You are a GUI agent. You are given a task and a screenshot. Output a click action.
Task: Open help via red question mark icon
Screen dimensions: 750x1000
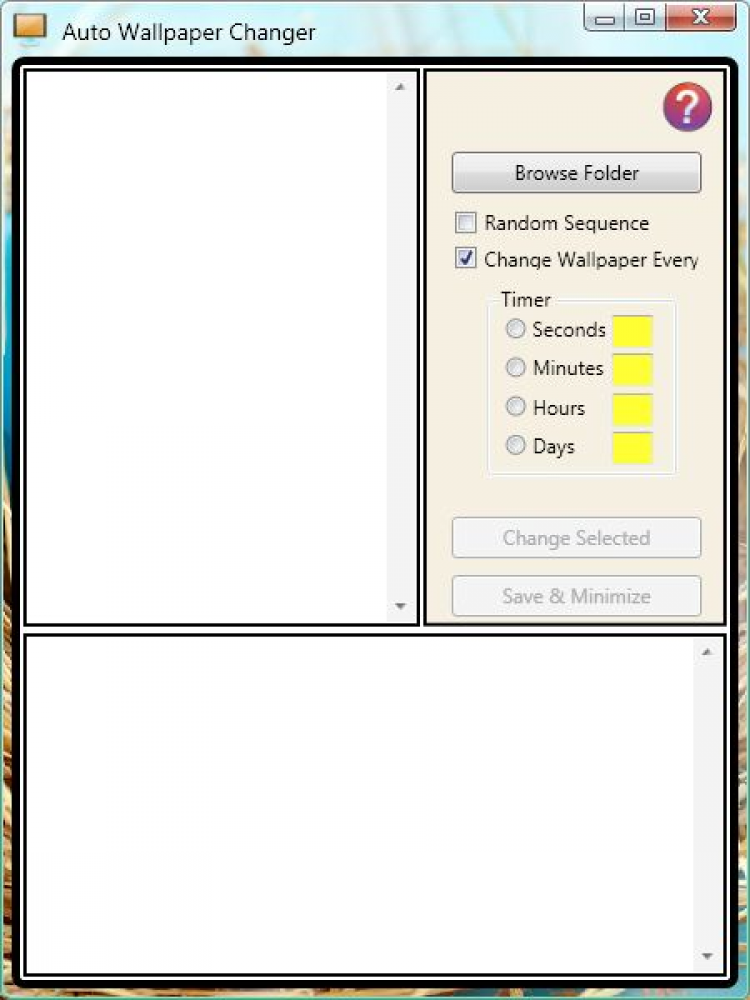coord(688,107)
